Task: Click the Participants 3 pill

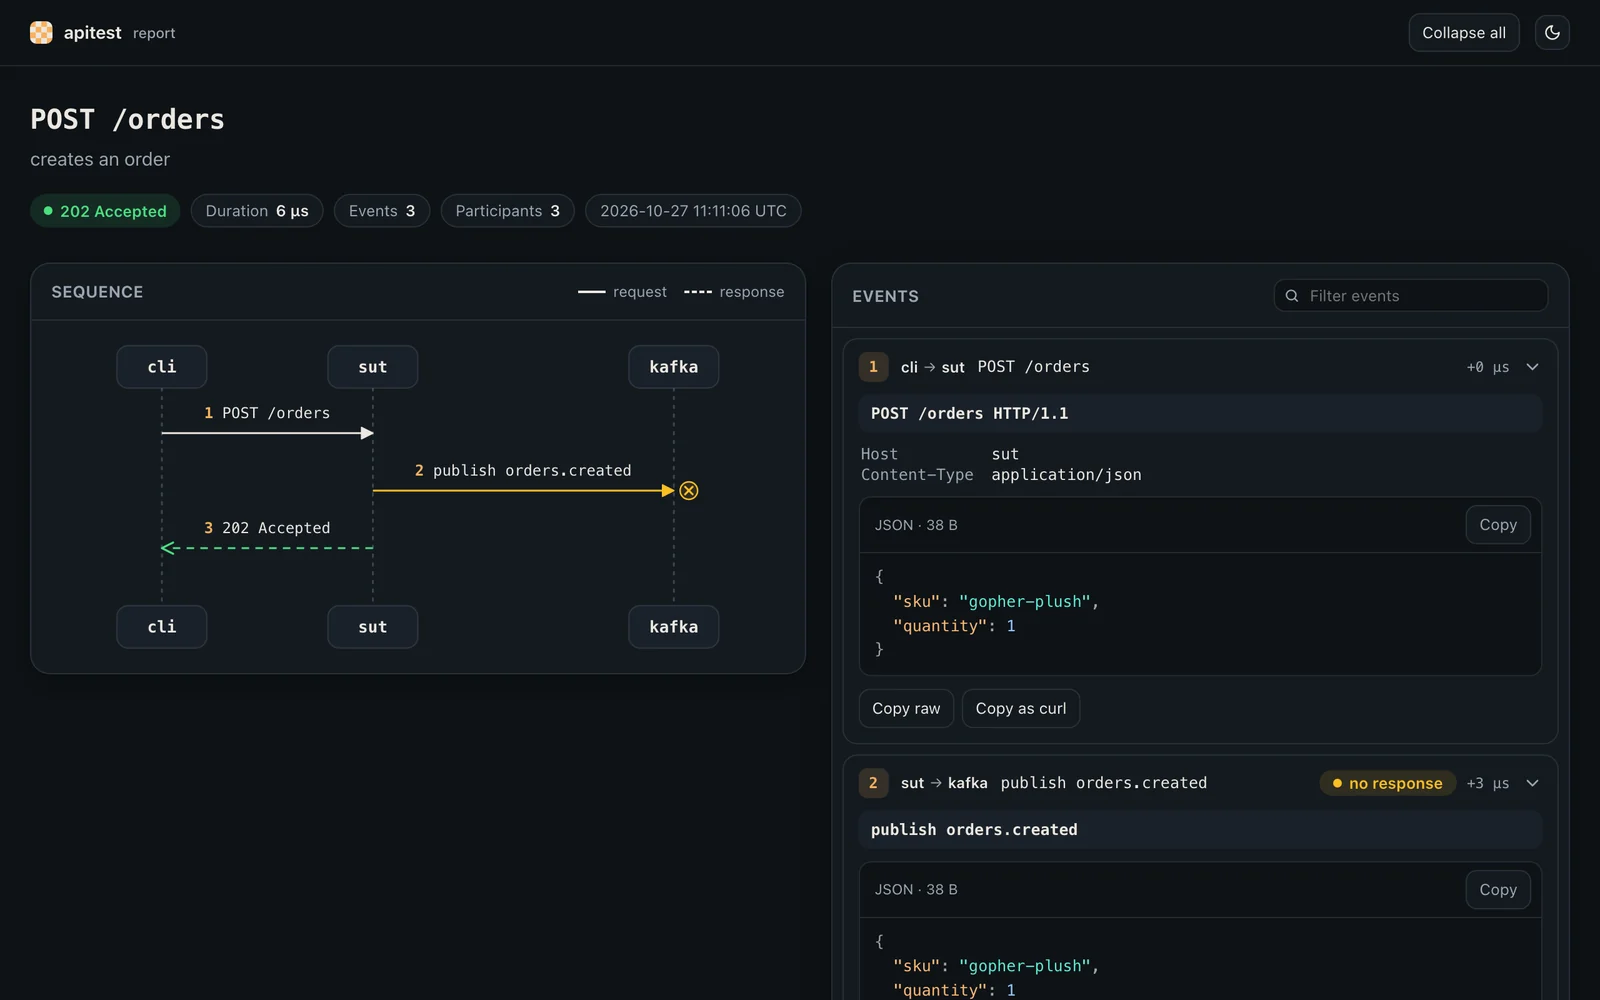Action: 507,211
